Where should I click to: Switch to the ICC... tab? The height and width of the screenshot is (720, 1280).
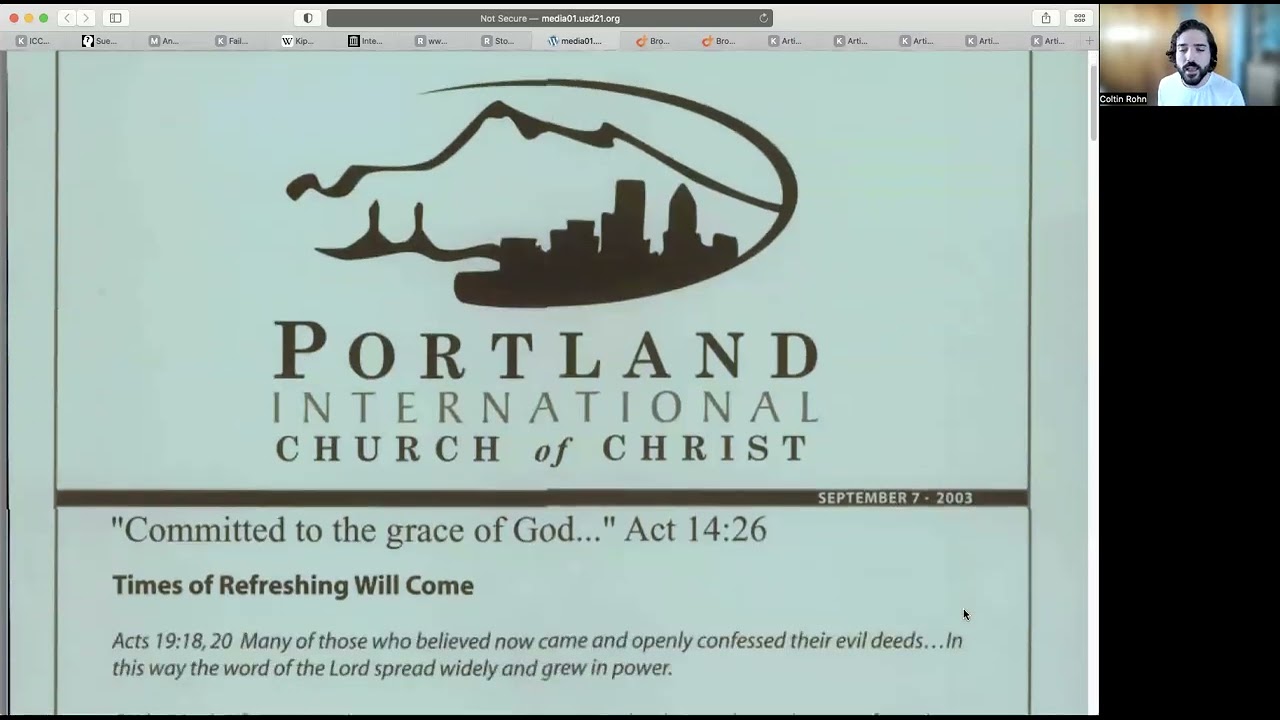(34, 41)
